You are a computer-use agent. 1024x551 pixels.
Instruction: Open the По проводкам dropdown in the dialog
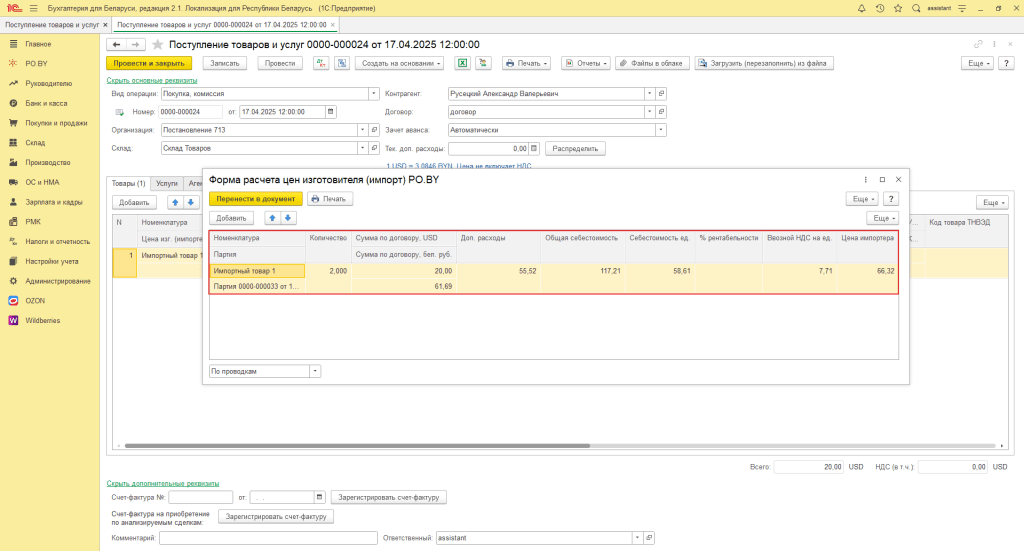tap(315, 371)
